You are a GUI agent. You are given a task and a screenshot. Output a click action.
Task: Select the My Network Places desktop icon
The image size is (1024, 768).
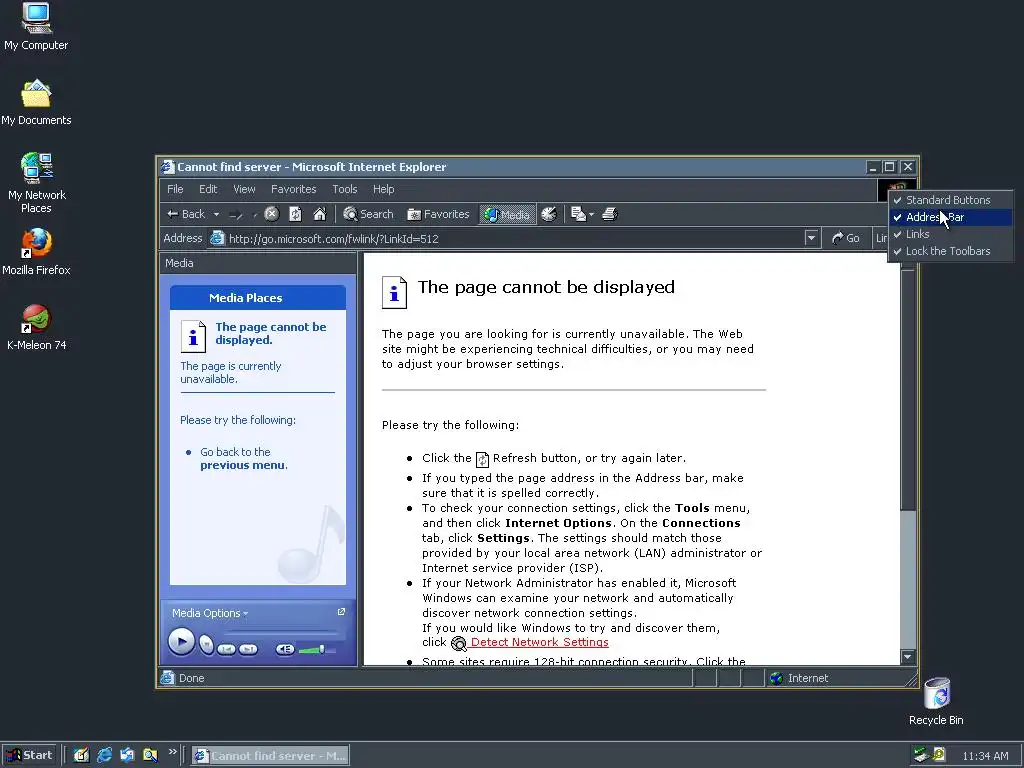(x=36, y=183)
